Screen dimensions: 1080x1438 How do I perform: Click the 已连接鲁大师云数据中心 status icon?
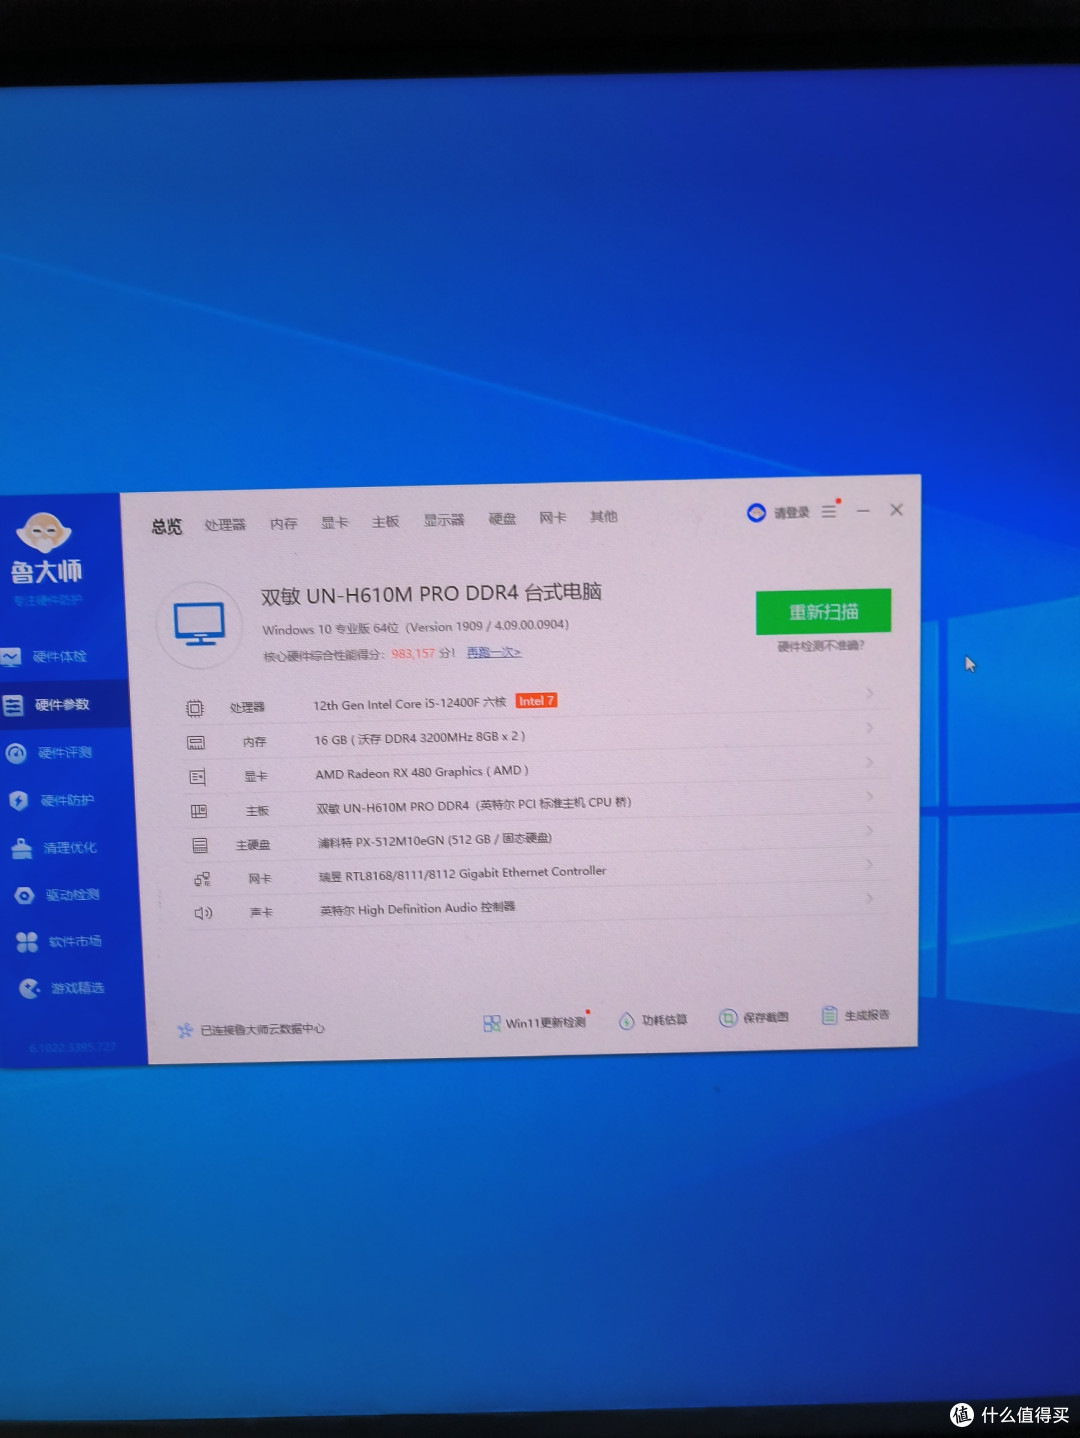(184, 1030)
